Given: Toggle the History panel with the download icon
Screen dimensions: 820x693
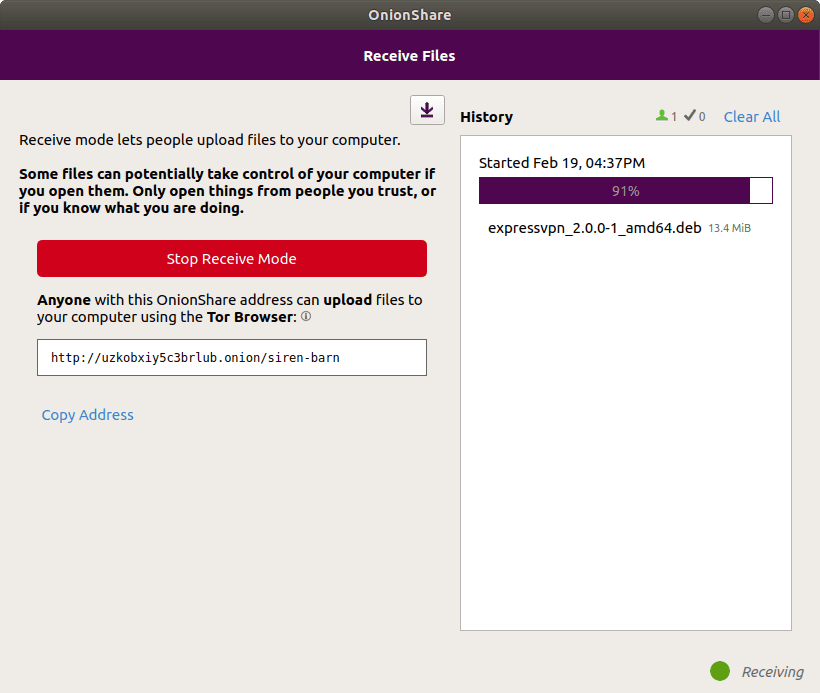Looking at the screenshot, I should [x=427, y=110].
